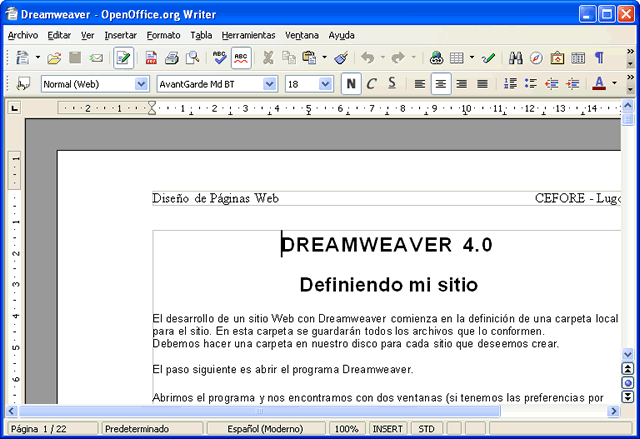Toggle AutoSpellcheck icon

[241, 58]
